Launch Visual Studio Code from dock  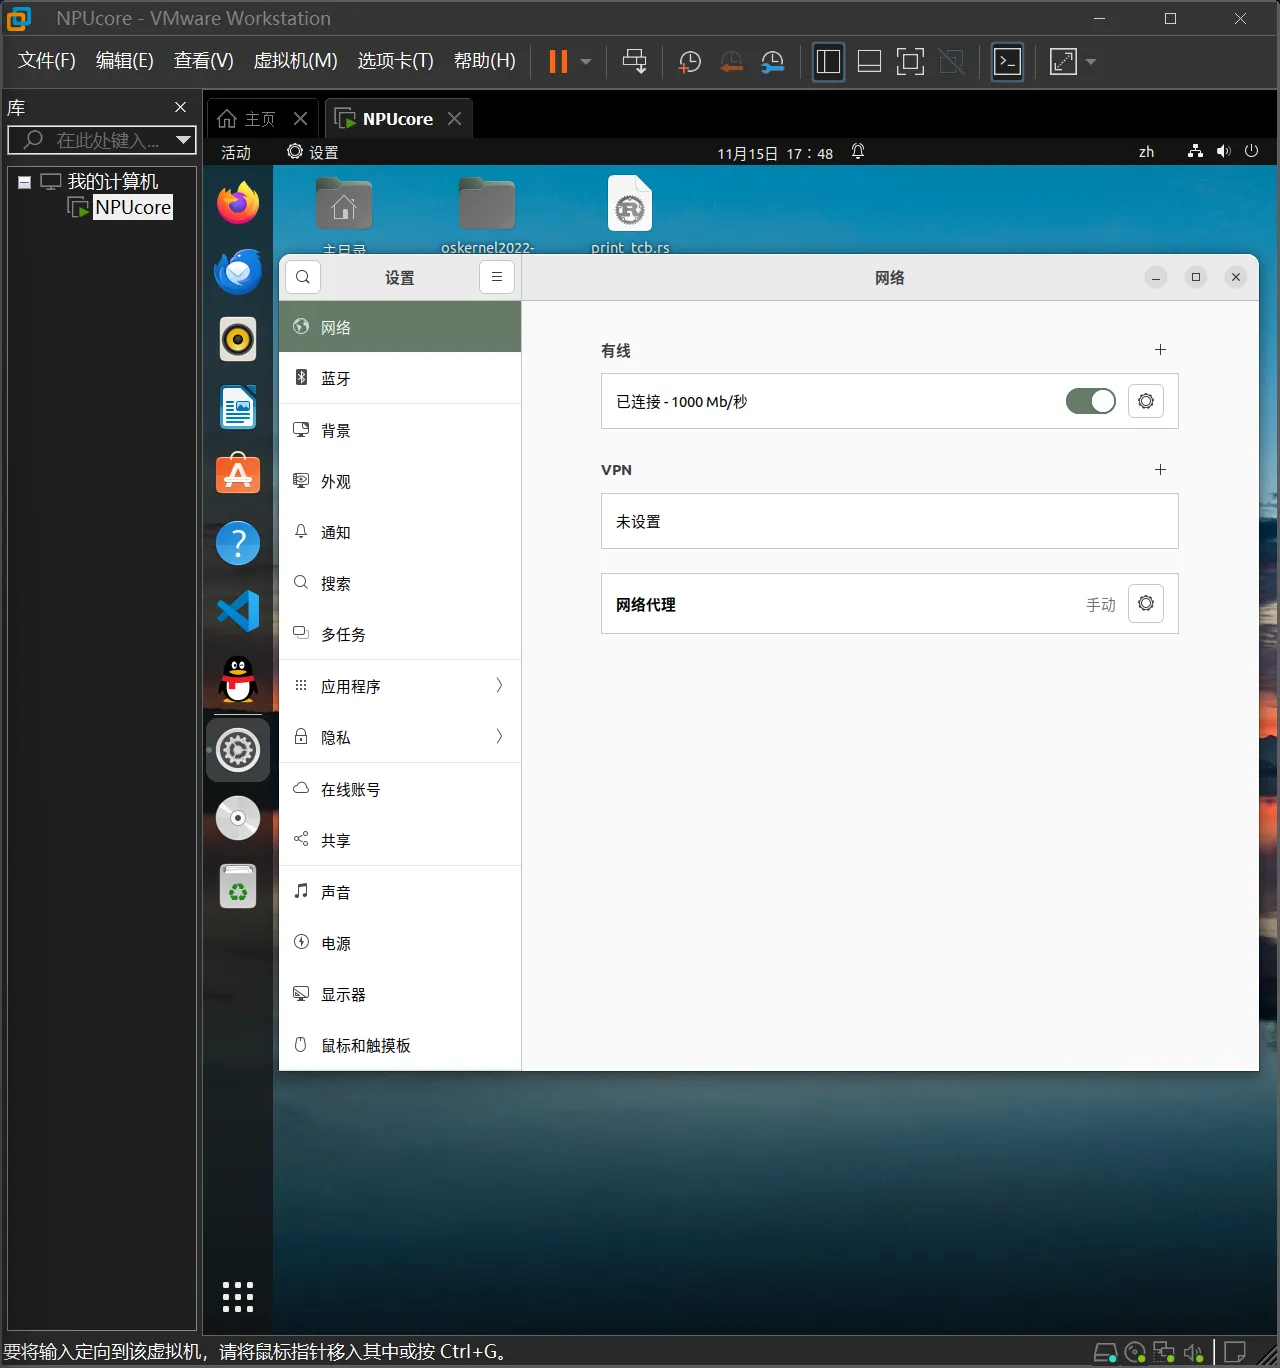(238, 611)
